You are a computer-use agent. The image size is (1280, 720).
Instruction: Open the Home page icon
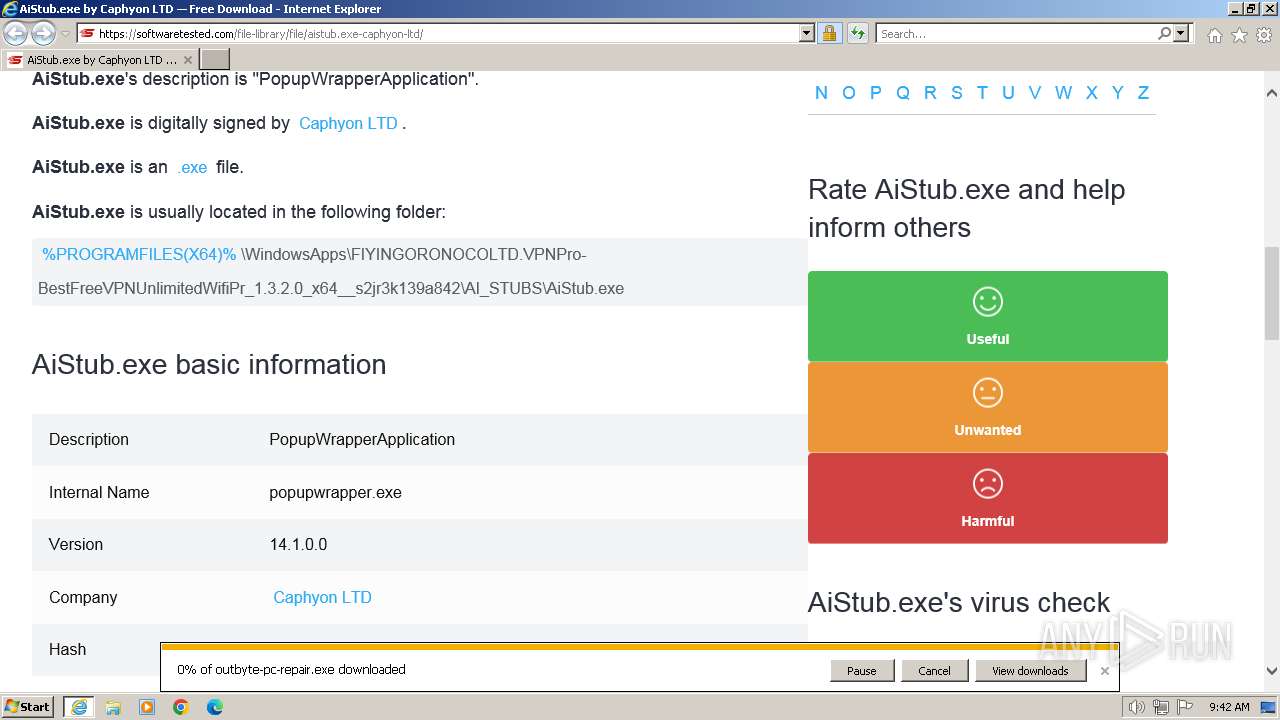(x=1214, y=35)
